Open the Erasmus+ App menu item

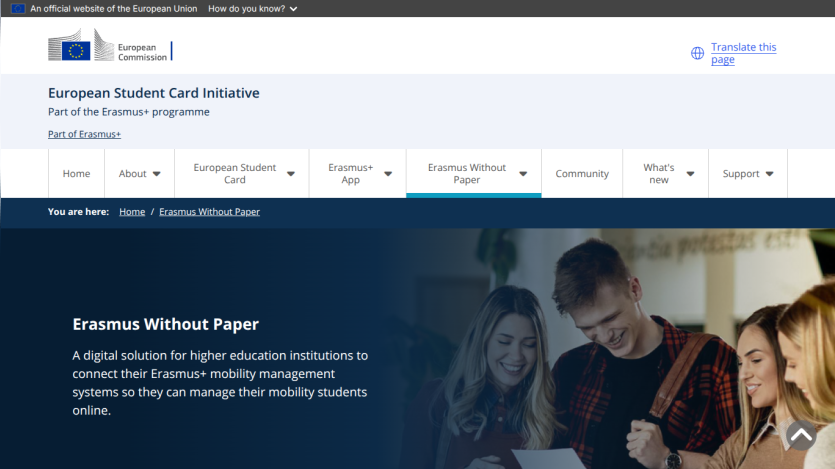pyautogui.click(x=350, y=174)
